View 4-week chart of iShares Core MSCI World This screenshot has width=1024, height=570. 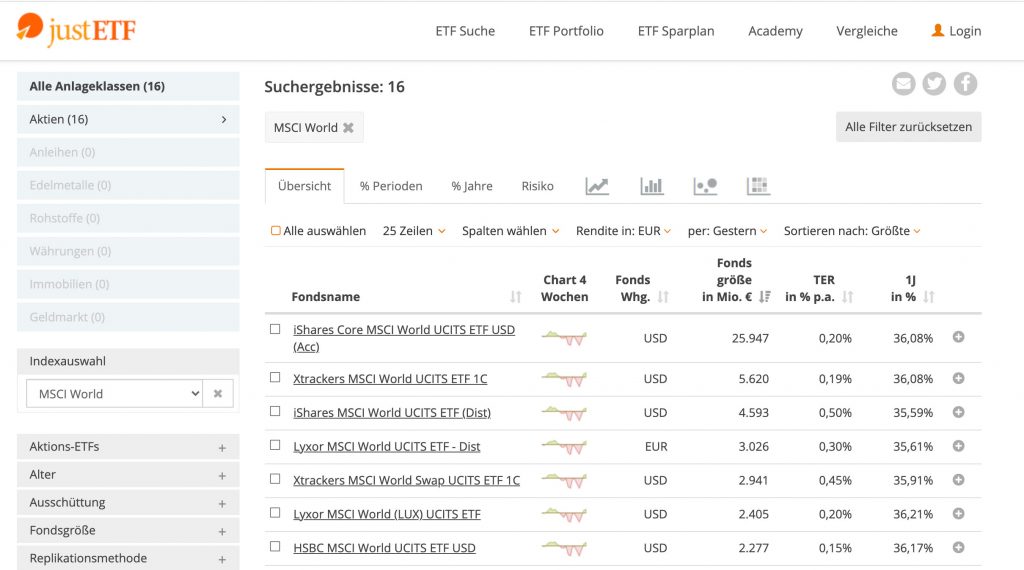pyautogui.click(x=564, y=338)
